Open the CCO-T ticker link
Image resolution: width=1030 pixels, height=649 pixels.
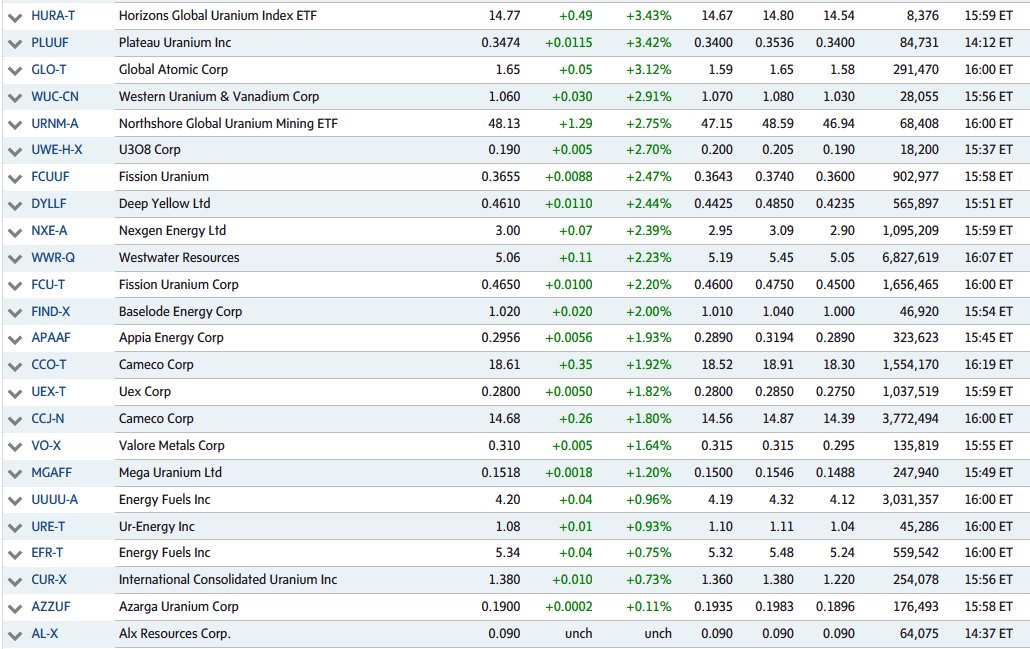[x=49, y=365]
